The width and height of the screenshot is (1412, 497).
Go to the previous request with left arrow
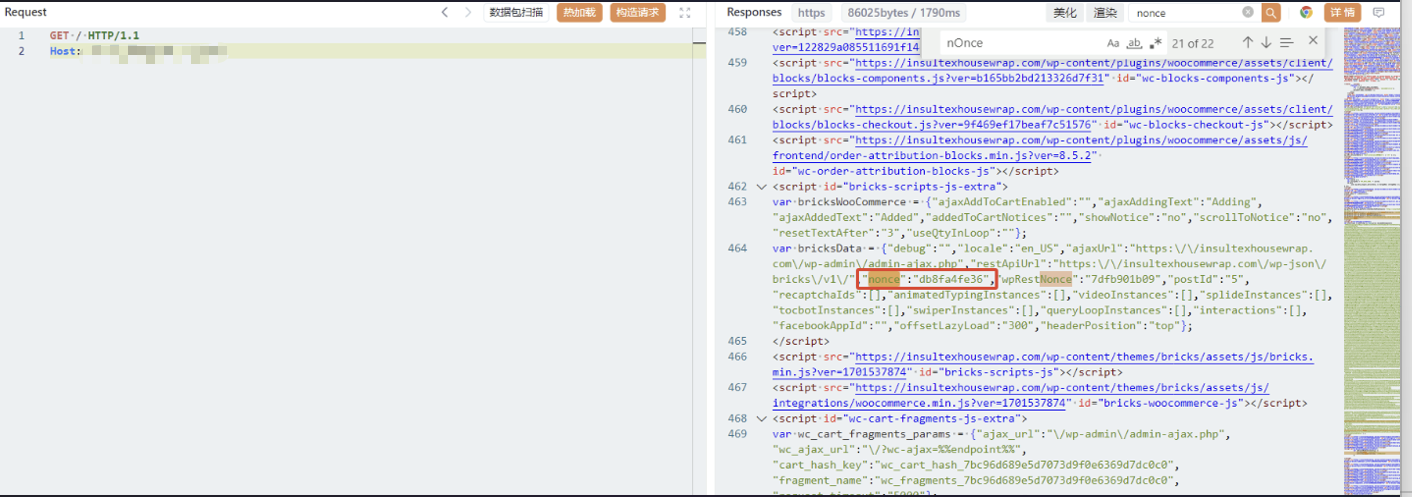click(x=446, y=13)
